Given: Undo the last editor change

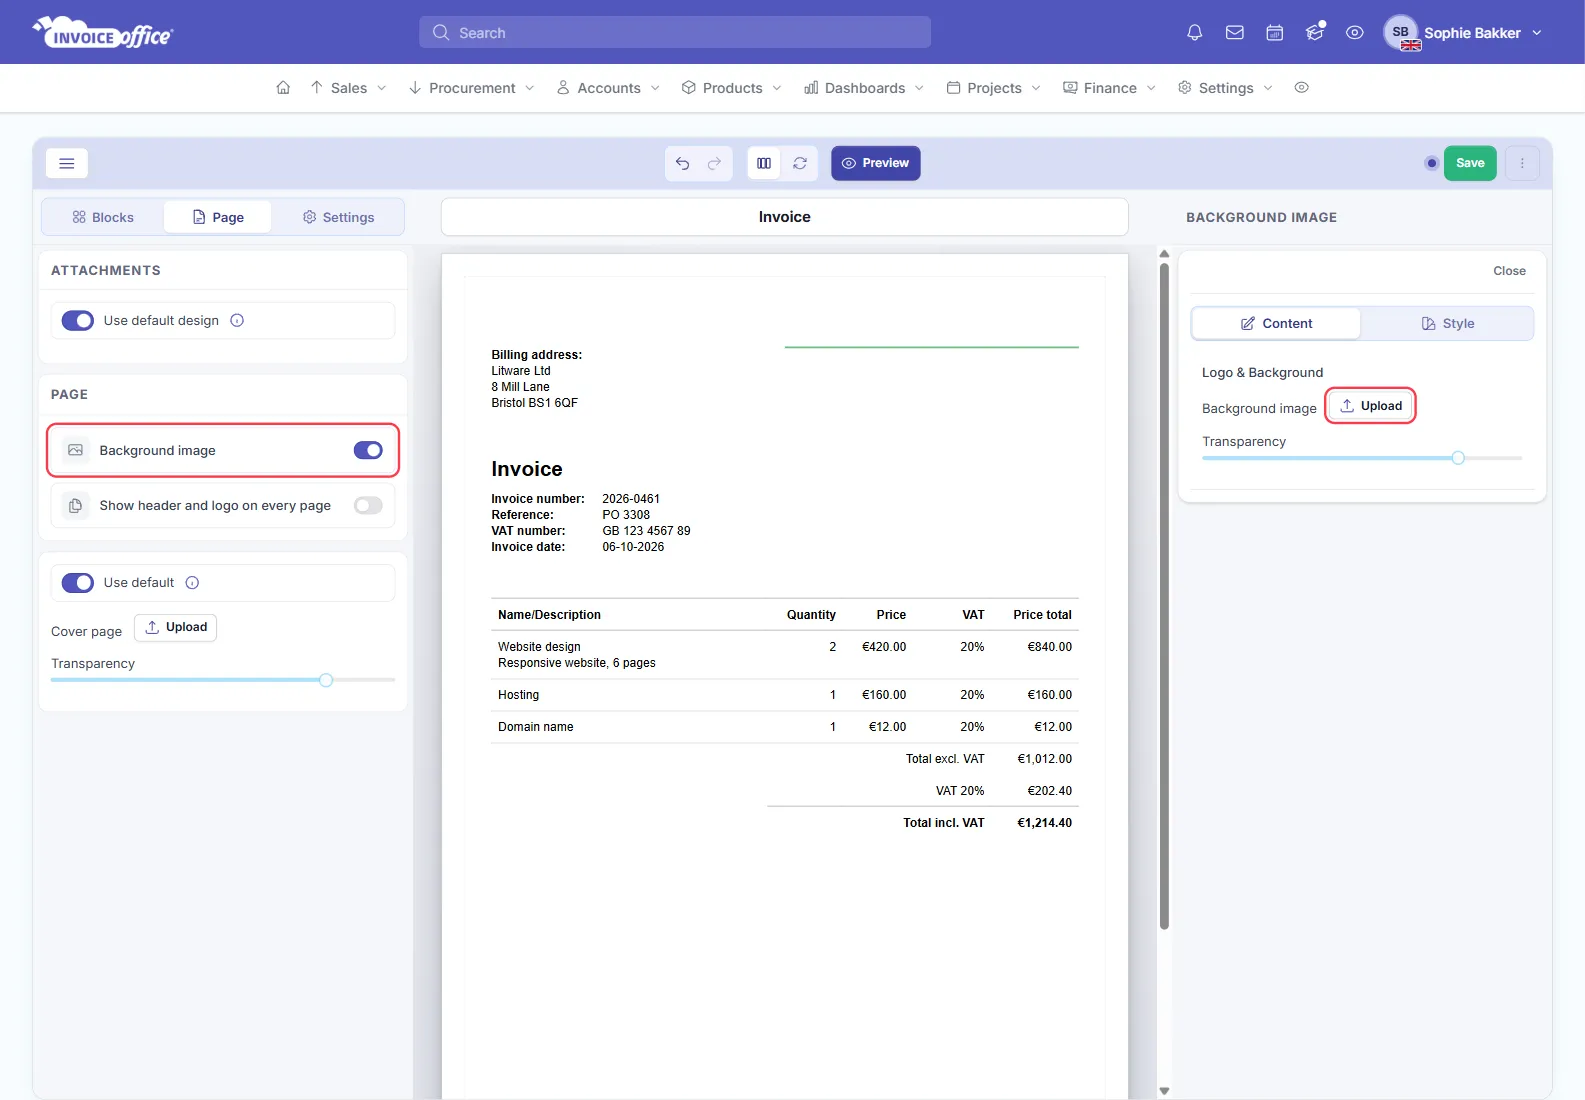Looking at the screenshot, I should pos(682,163).
